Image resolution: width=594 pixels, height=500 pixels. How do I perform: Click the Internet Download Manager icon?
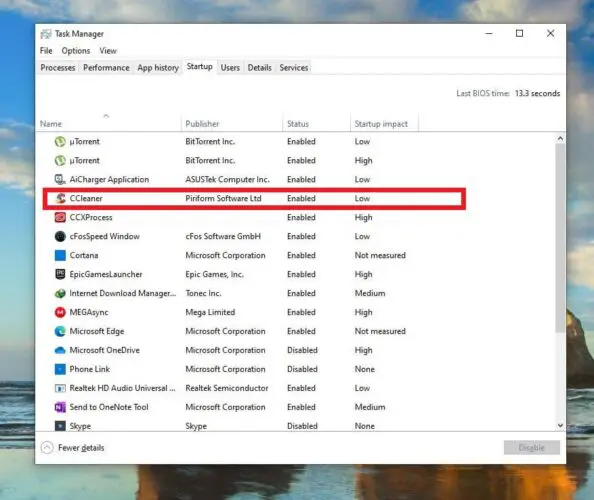[60, 293]
